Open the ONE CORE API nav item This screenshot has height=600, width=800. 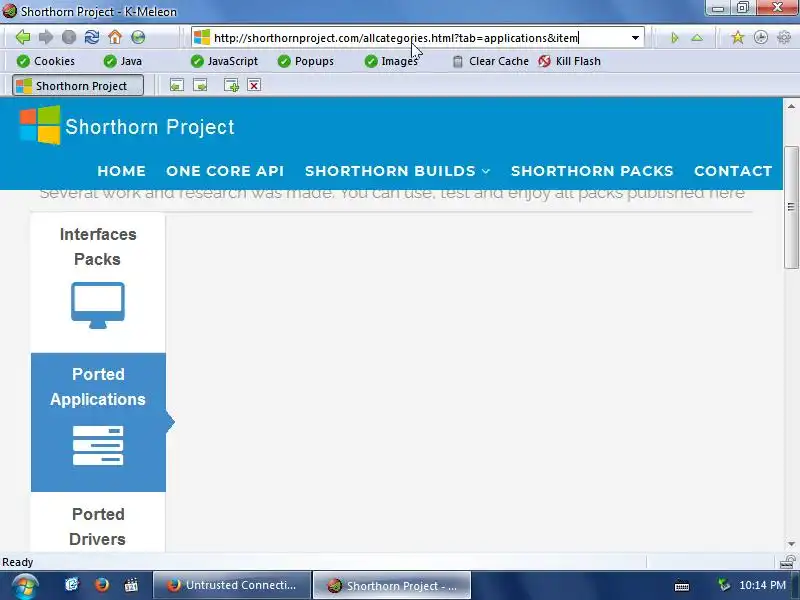[225, 171]
